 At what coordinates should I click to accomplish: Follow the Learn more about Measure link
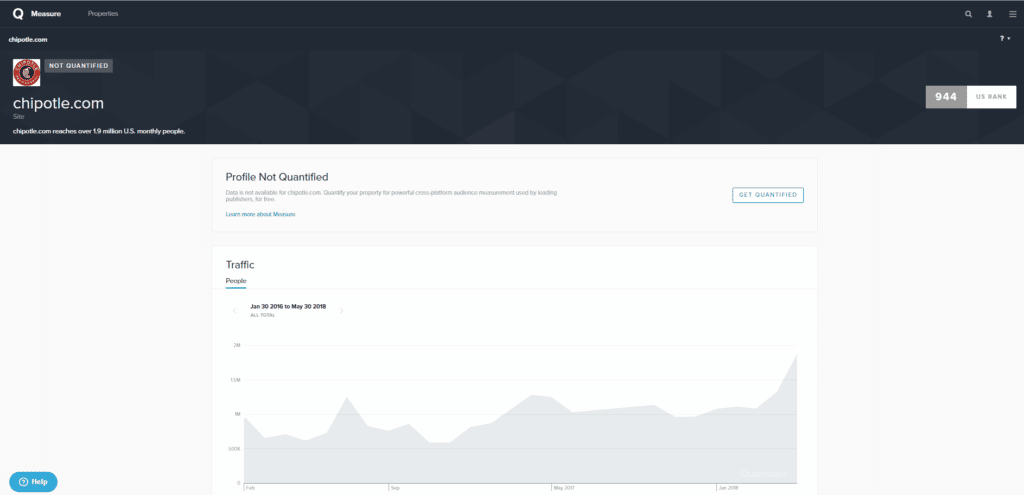pos(260,214)
